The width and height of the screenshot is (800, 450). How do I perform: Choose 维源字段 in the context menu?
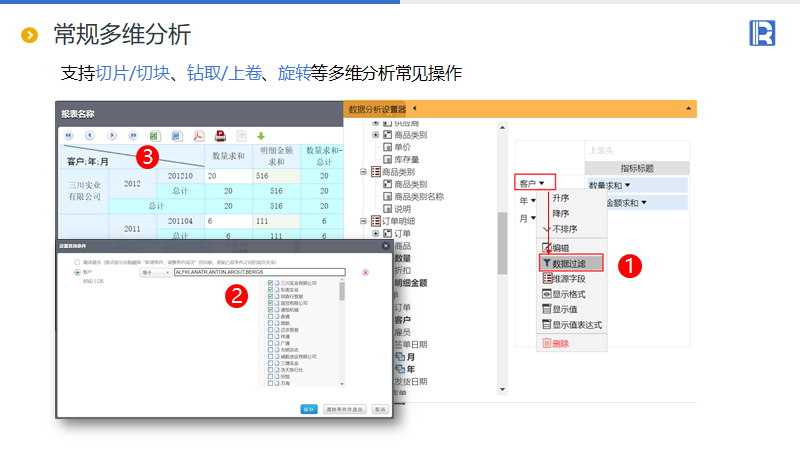tap(569, 279)
